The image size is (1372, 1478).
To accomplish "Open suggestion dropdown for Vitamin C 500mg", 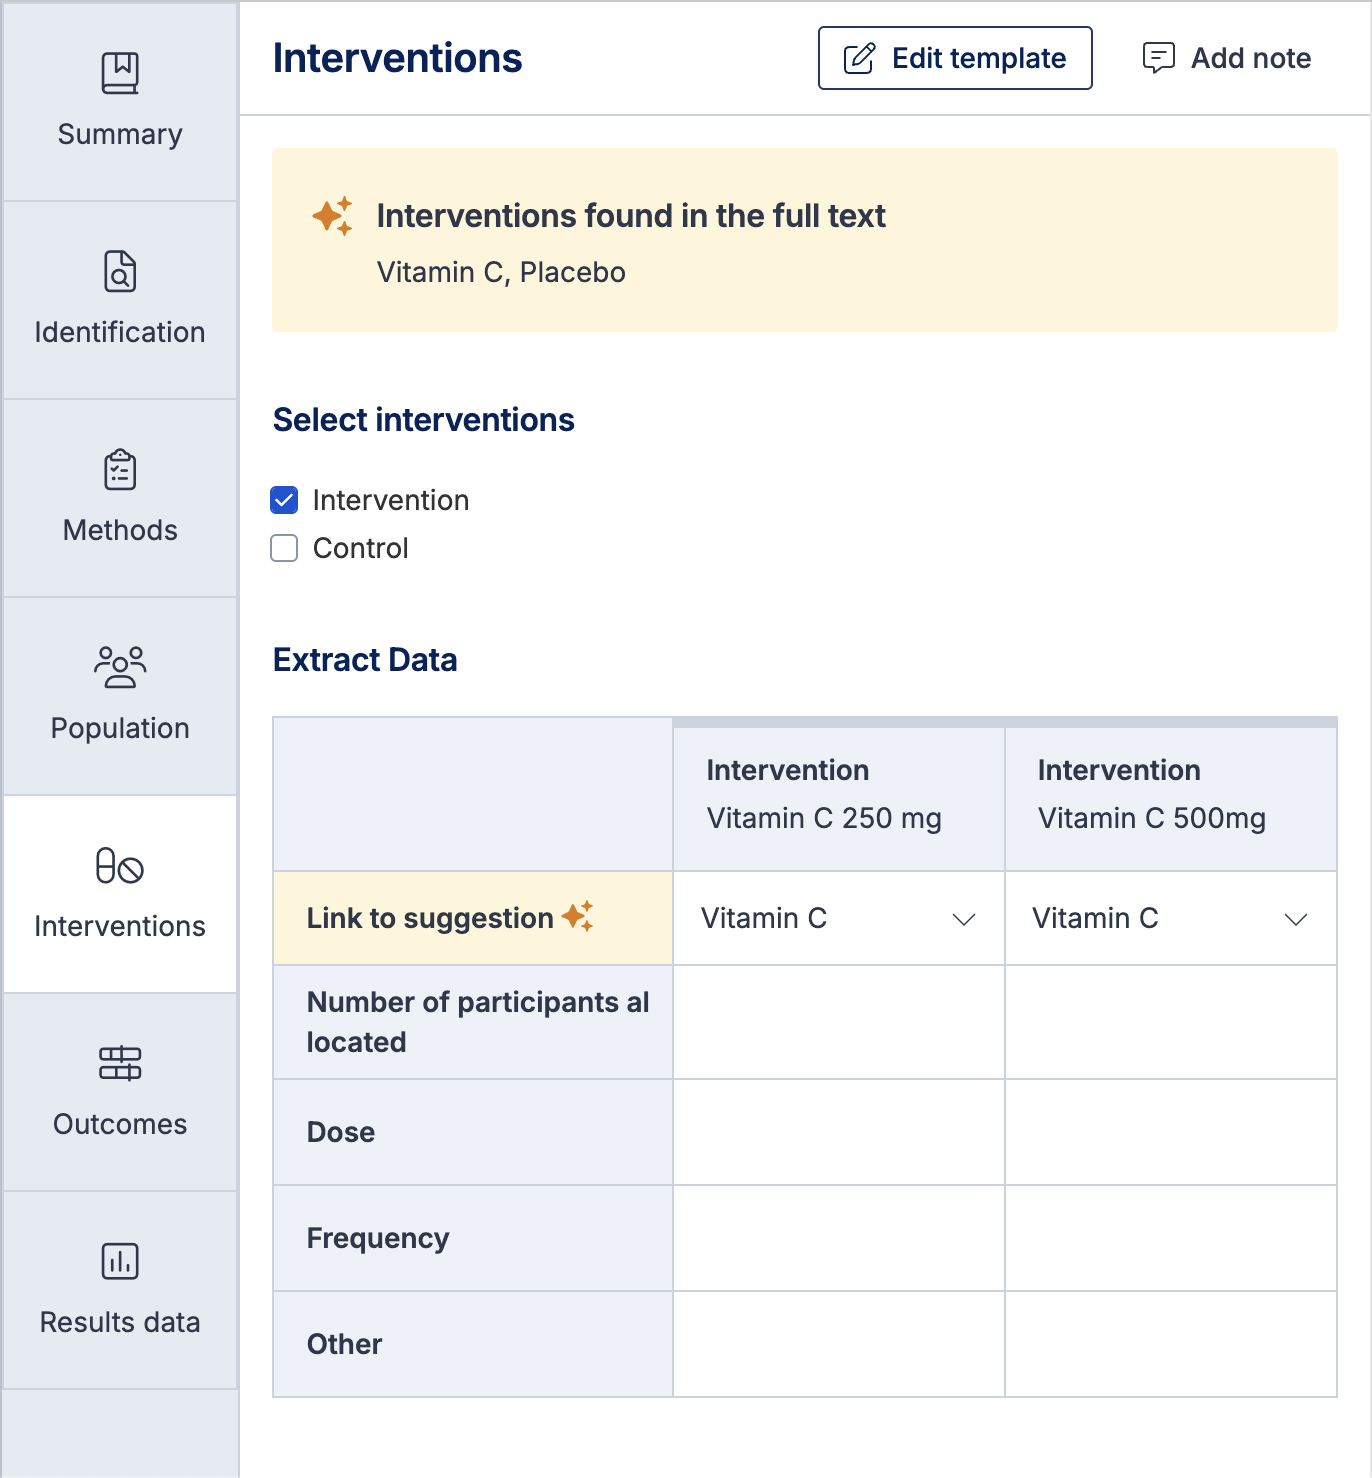I will click(x=1170, y=918).
